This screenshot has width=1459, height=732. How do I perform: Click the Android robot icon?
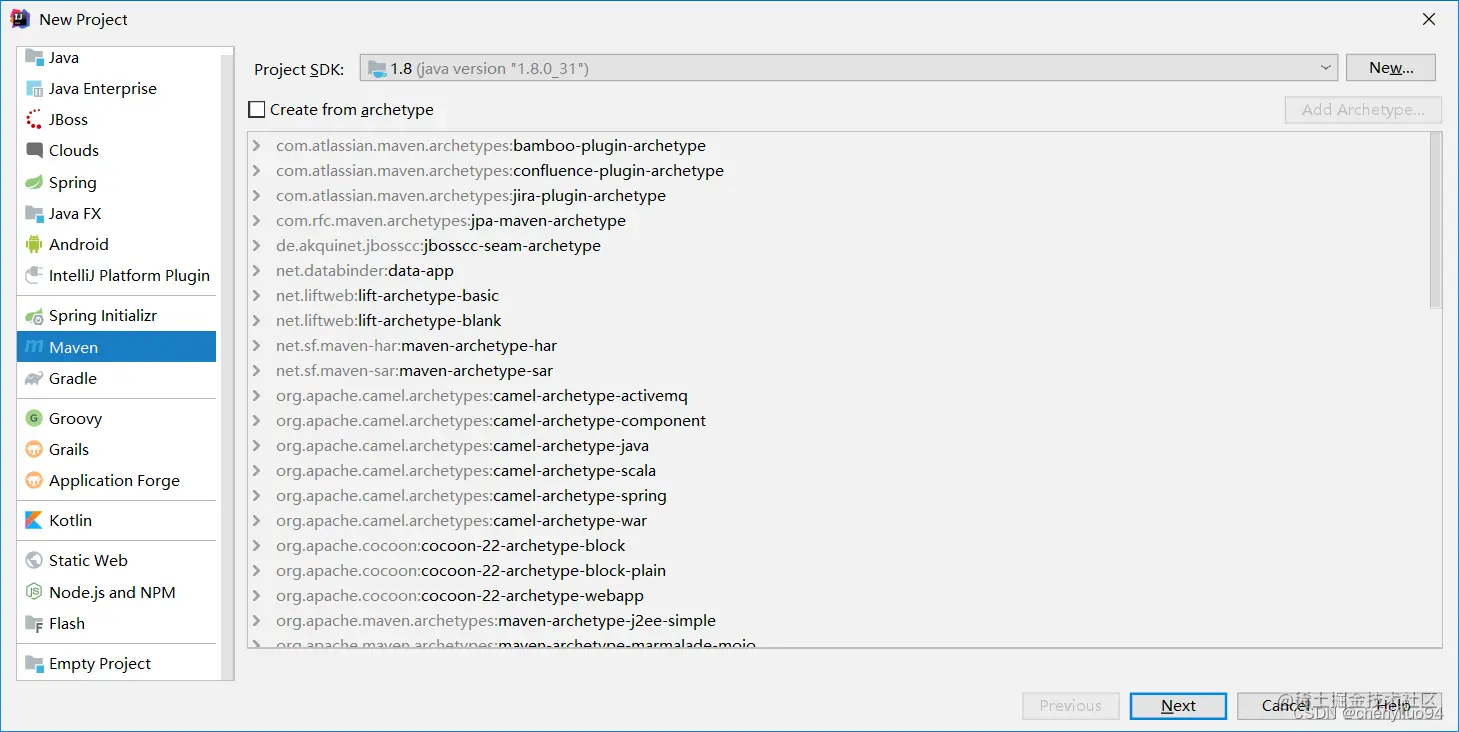(35, 244)
